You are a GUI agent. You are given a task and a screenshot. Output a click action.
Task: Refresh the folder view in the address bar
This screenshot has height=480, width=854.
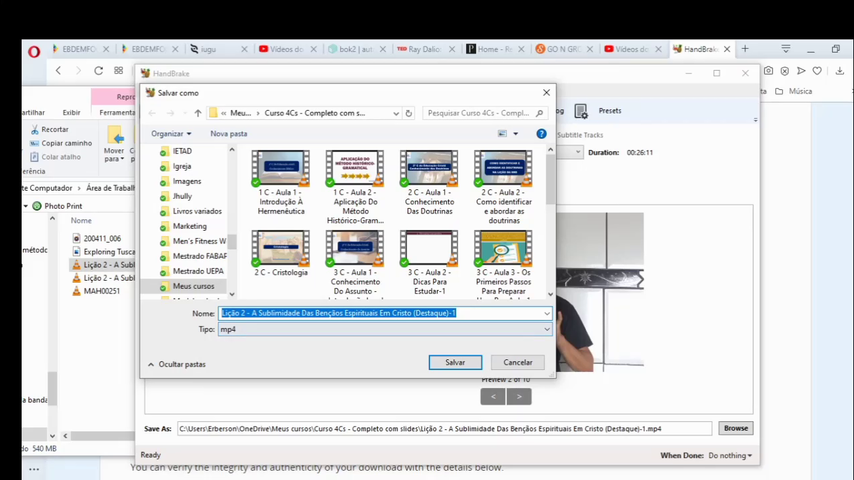(408, 113)
